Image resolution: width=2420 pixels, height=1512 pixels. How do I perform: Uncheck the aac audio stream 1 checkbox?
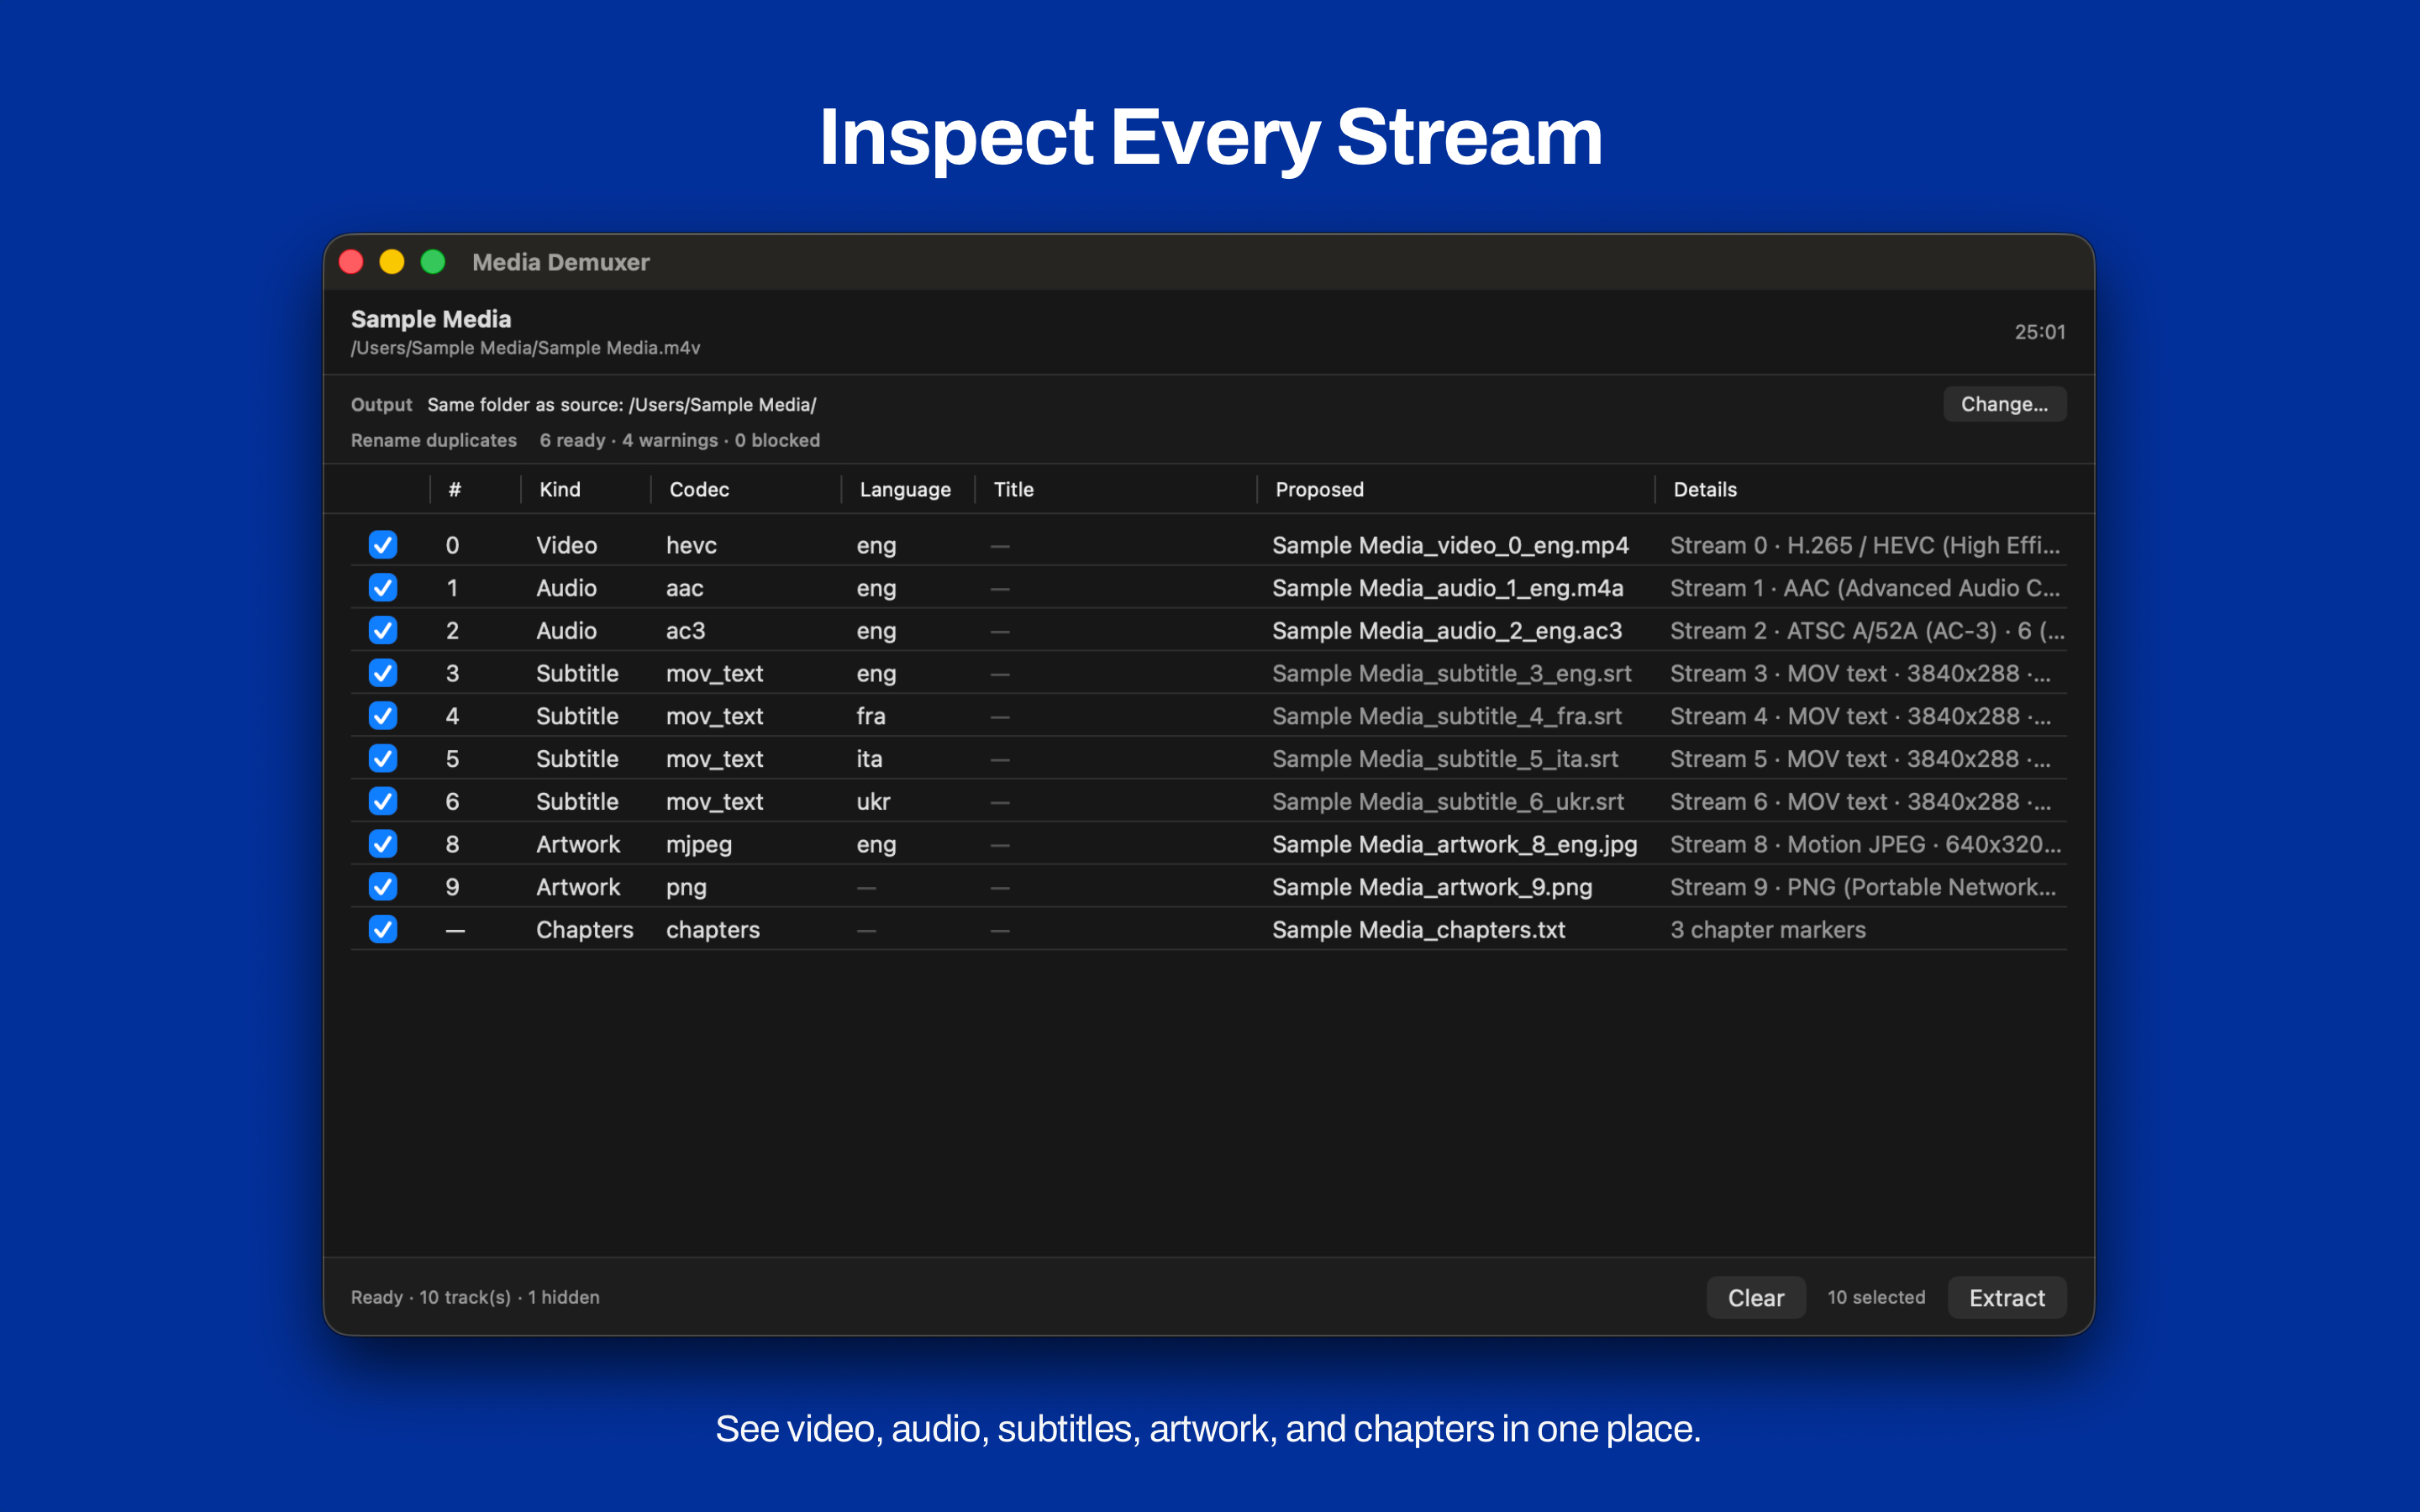pos(383,588)
